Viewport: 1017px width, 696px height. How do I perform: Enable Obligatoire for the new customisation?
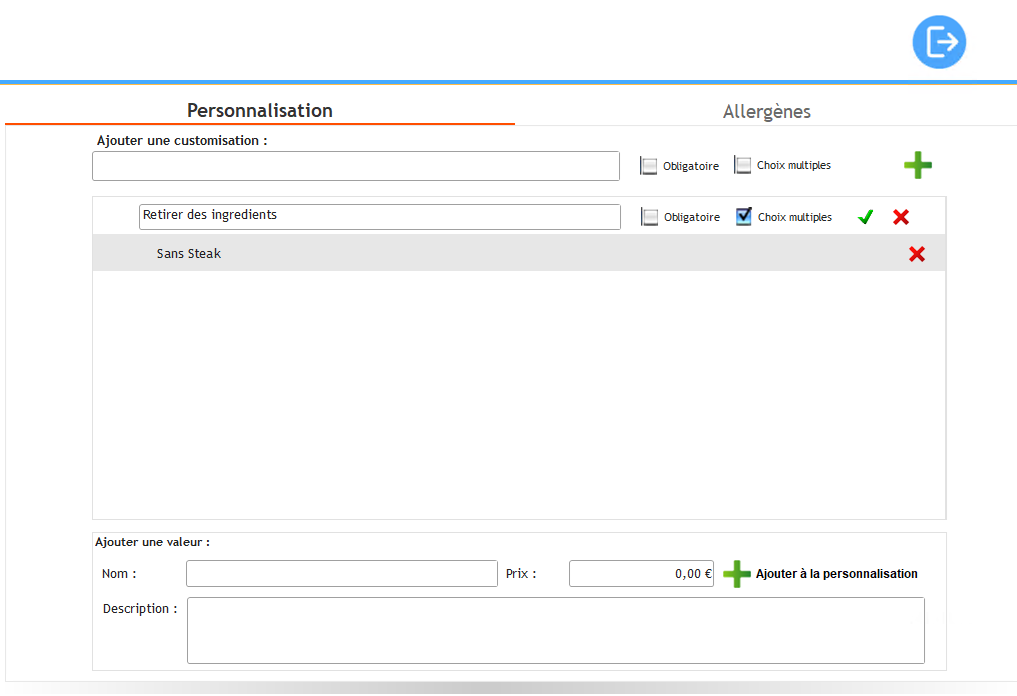(650, 166)
